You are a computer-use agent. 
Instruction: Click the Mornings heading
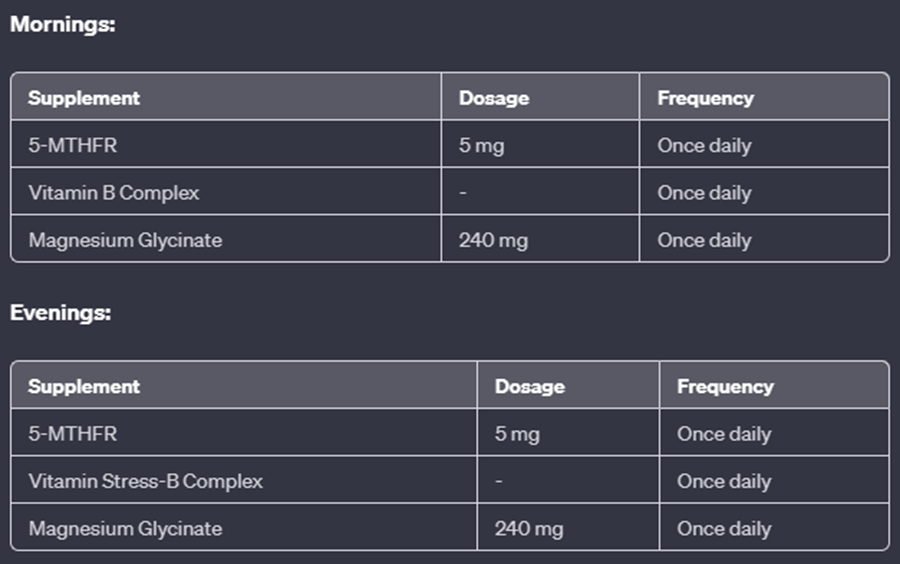[63, 24]
